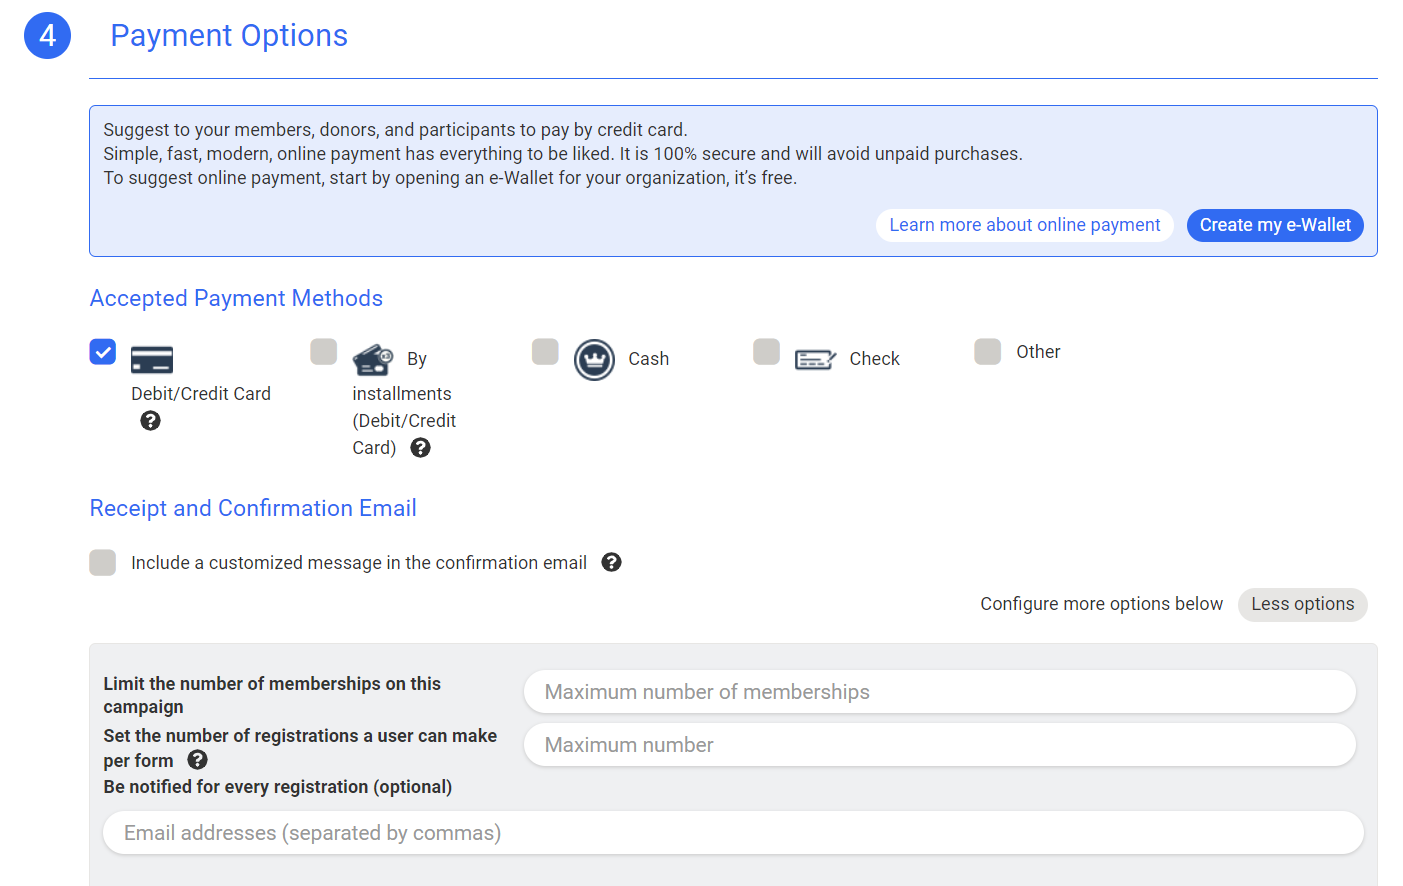
Task: Open Learn more about online payment
Action: pos(1024,225)
